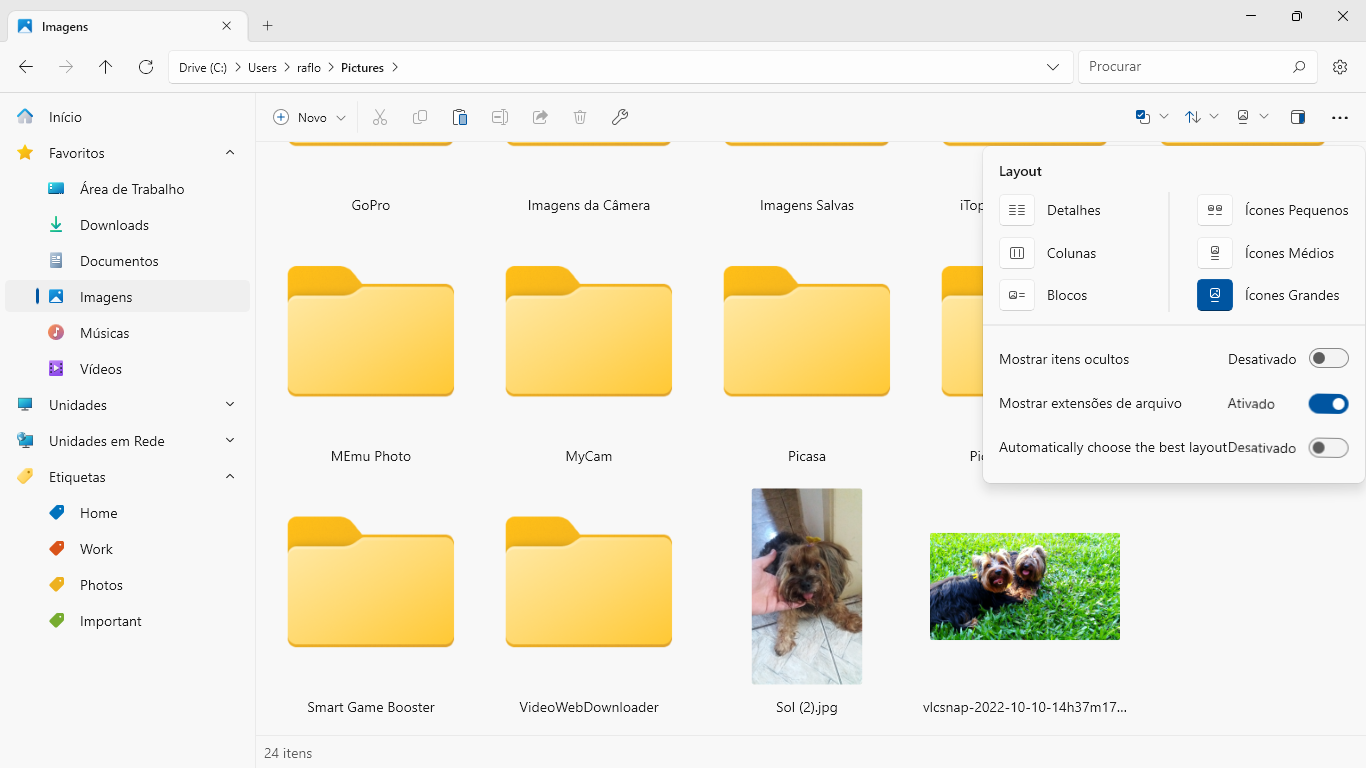Select Blocos layout option

point(1043,295)
